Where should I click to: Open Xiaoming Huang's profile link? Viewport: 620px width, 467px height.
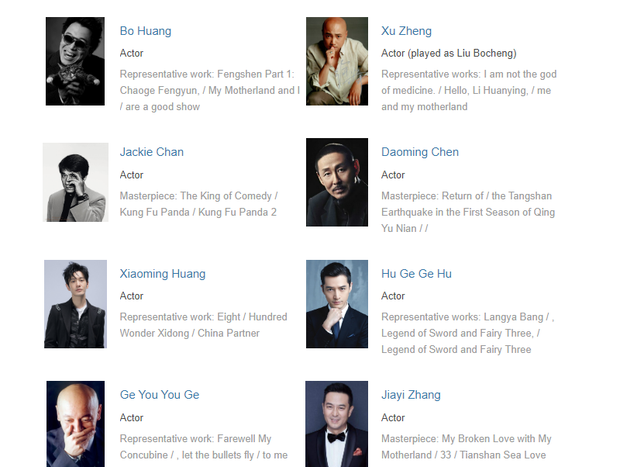(x=162, y=274)
